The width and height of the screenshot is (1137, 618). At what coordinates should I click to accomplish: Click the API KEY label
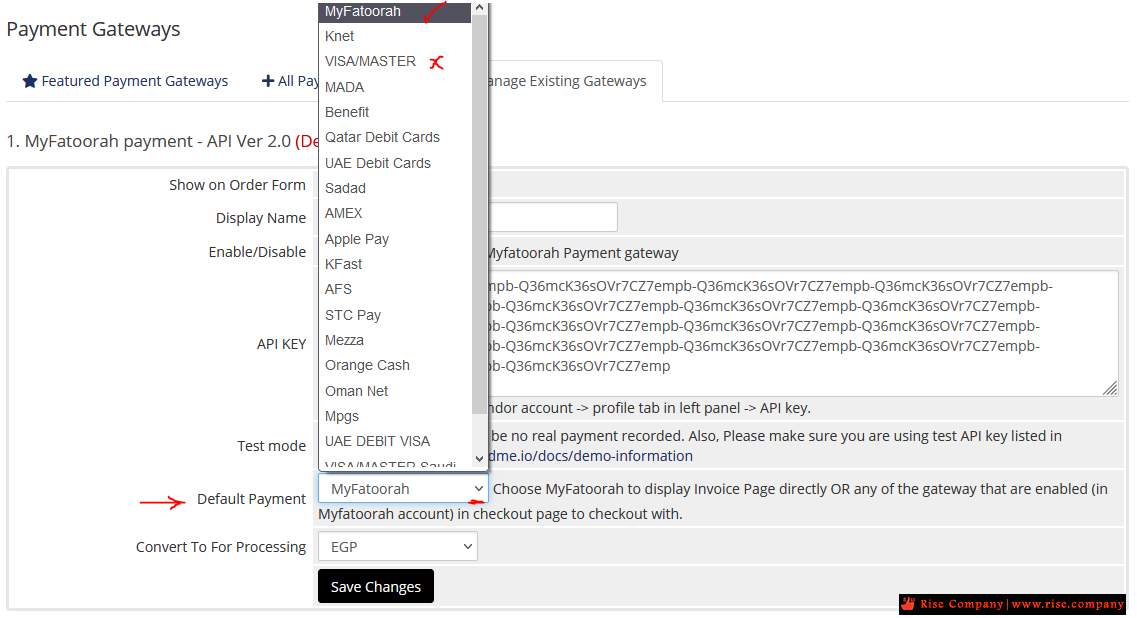pos(281,344)
